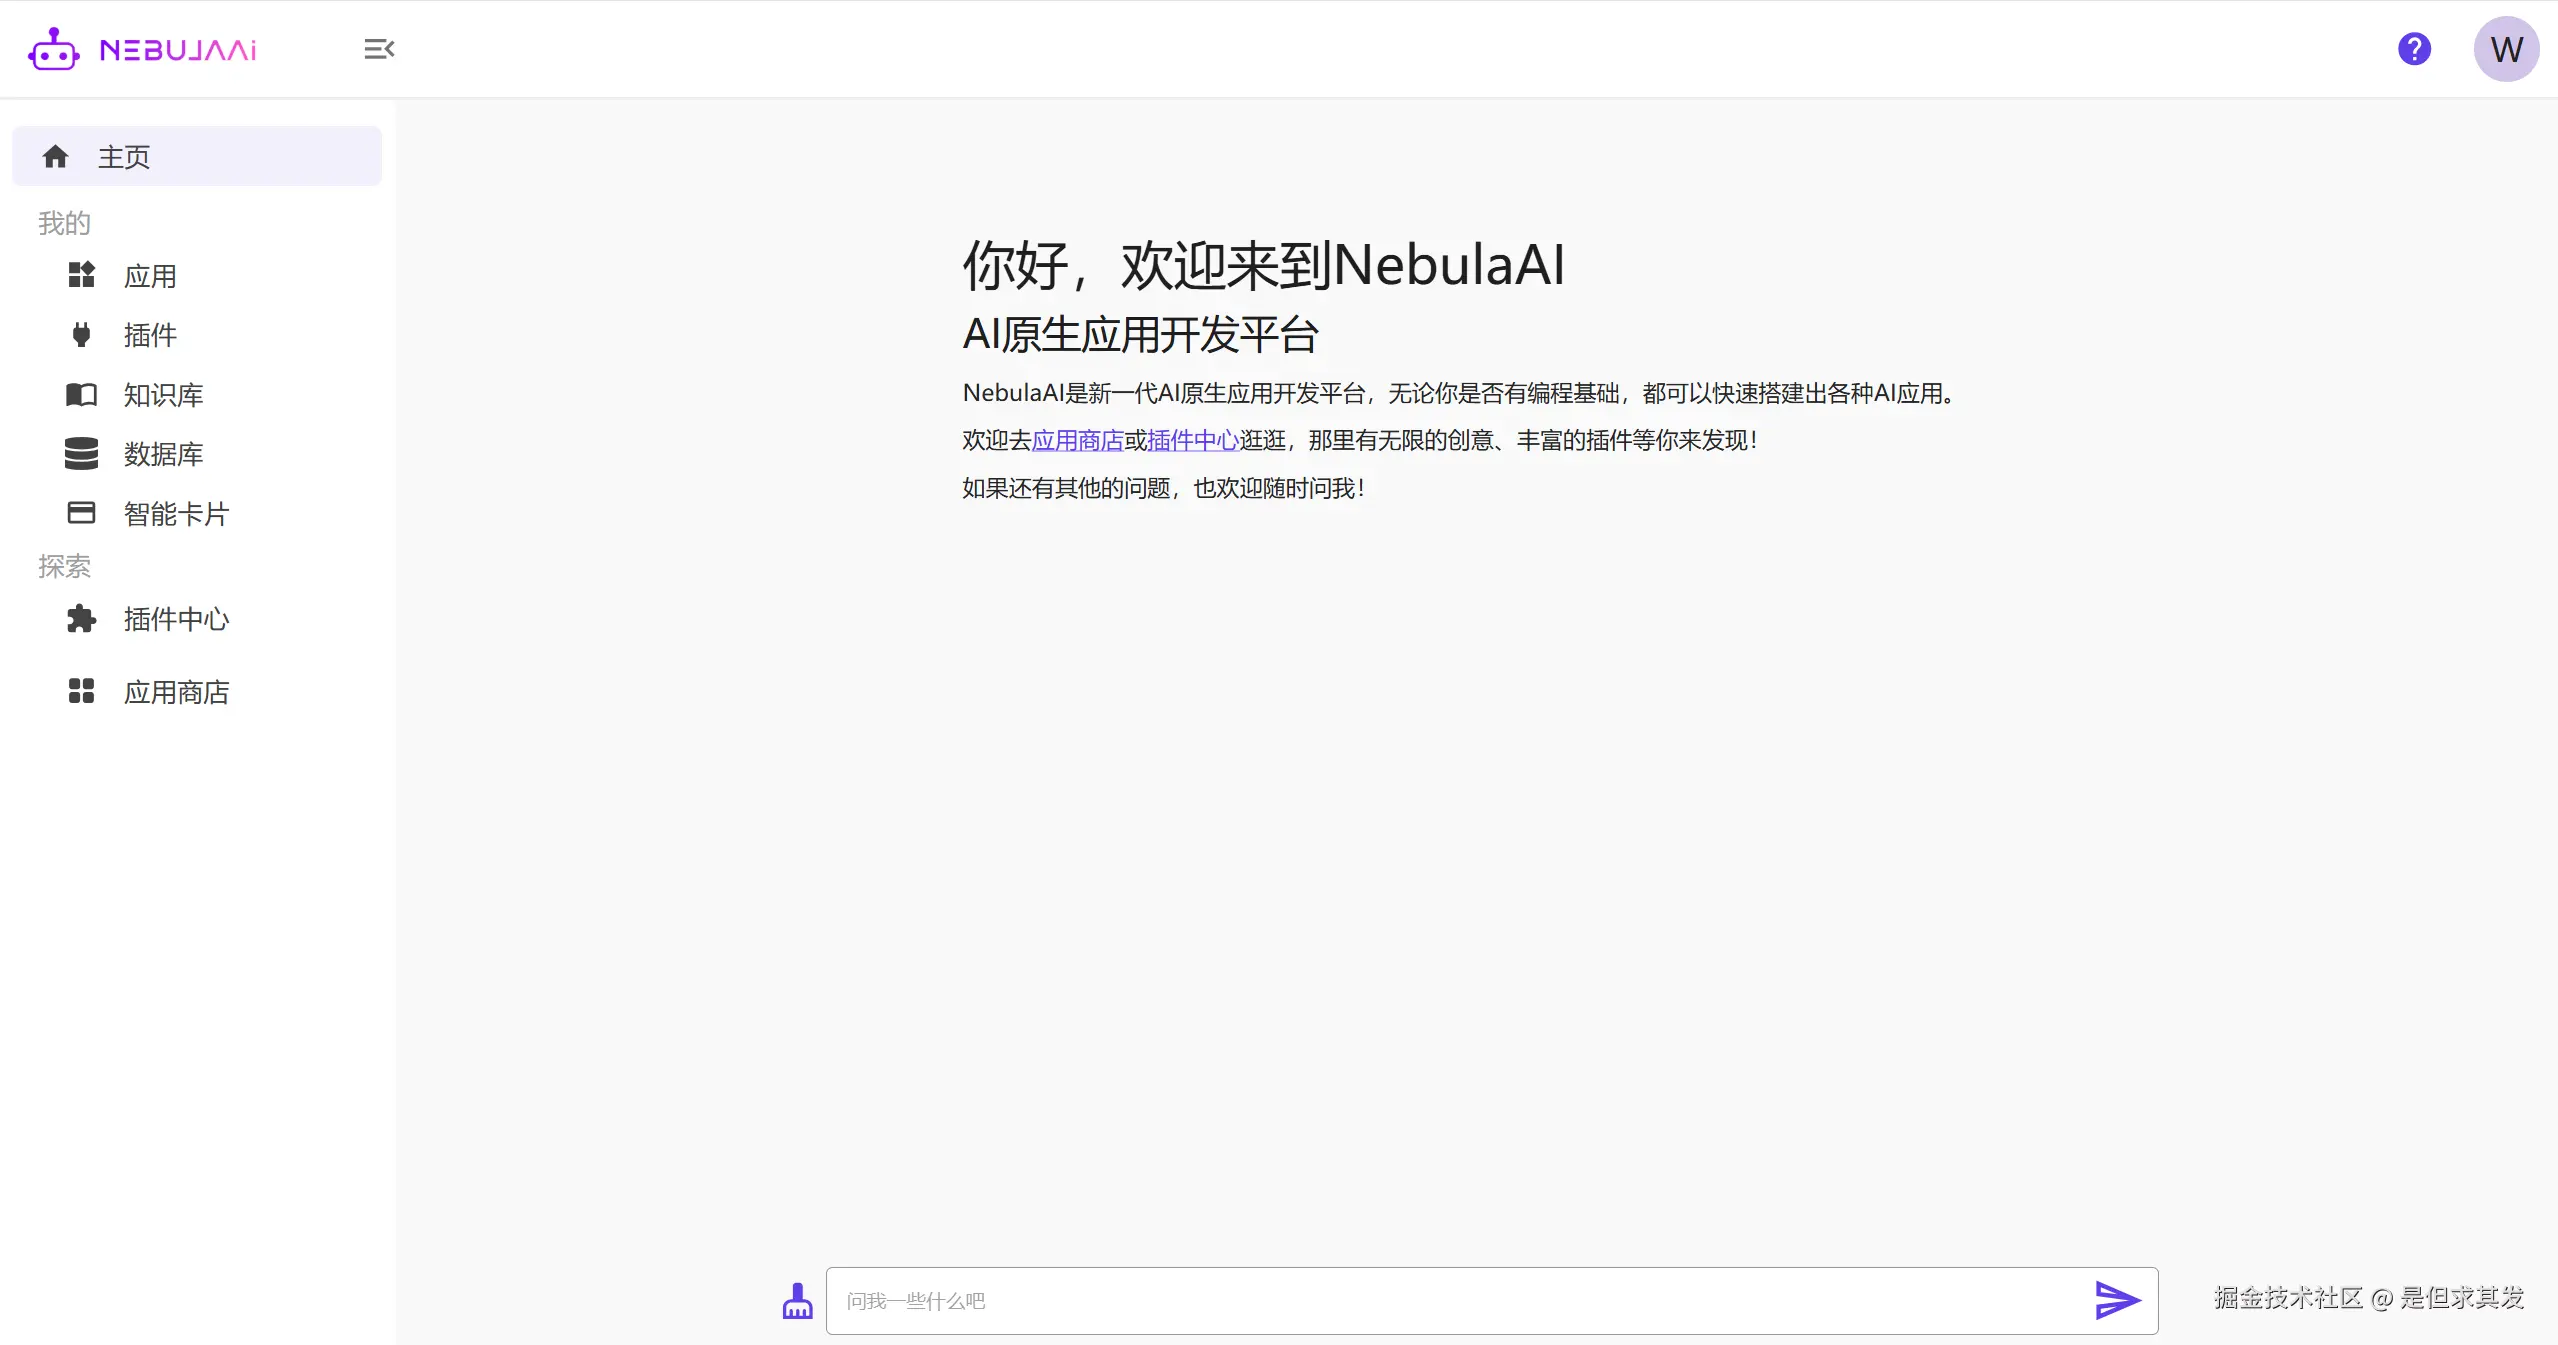Screen dimensions: 2558x1345
Task: Click the 知识库 book icon
Action: 81,395
